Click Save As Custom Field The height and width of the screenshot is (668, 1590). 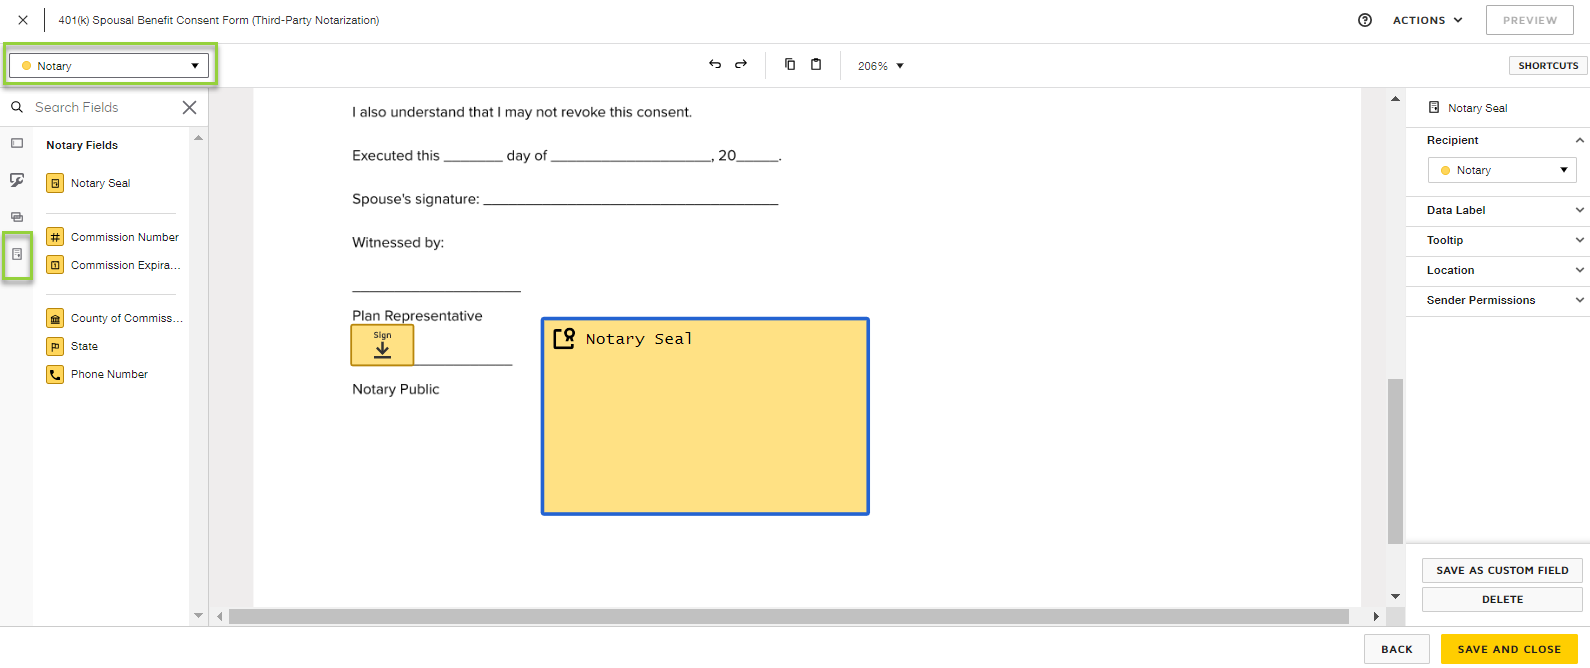tap(1502, 570)
